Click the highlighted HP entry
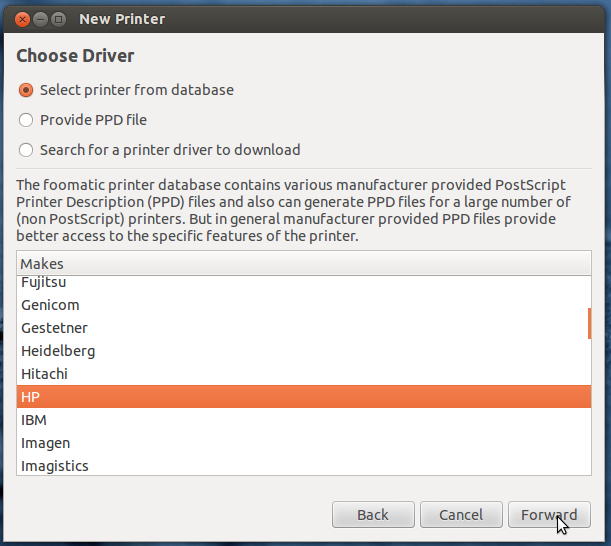 pyautogui.click(x=304, y=397)
